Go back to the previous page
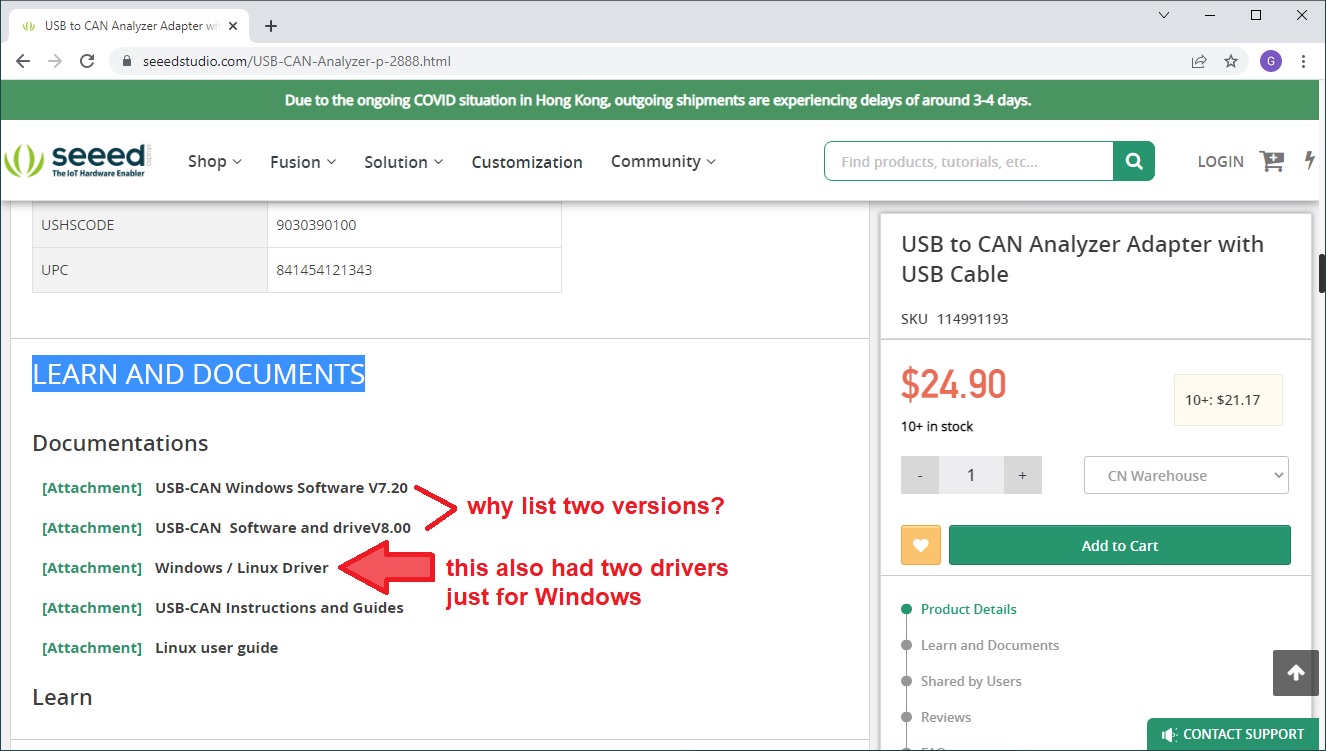The height and width of the screenshot is (751, 1326). (x=23, y=61)
